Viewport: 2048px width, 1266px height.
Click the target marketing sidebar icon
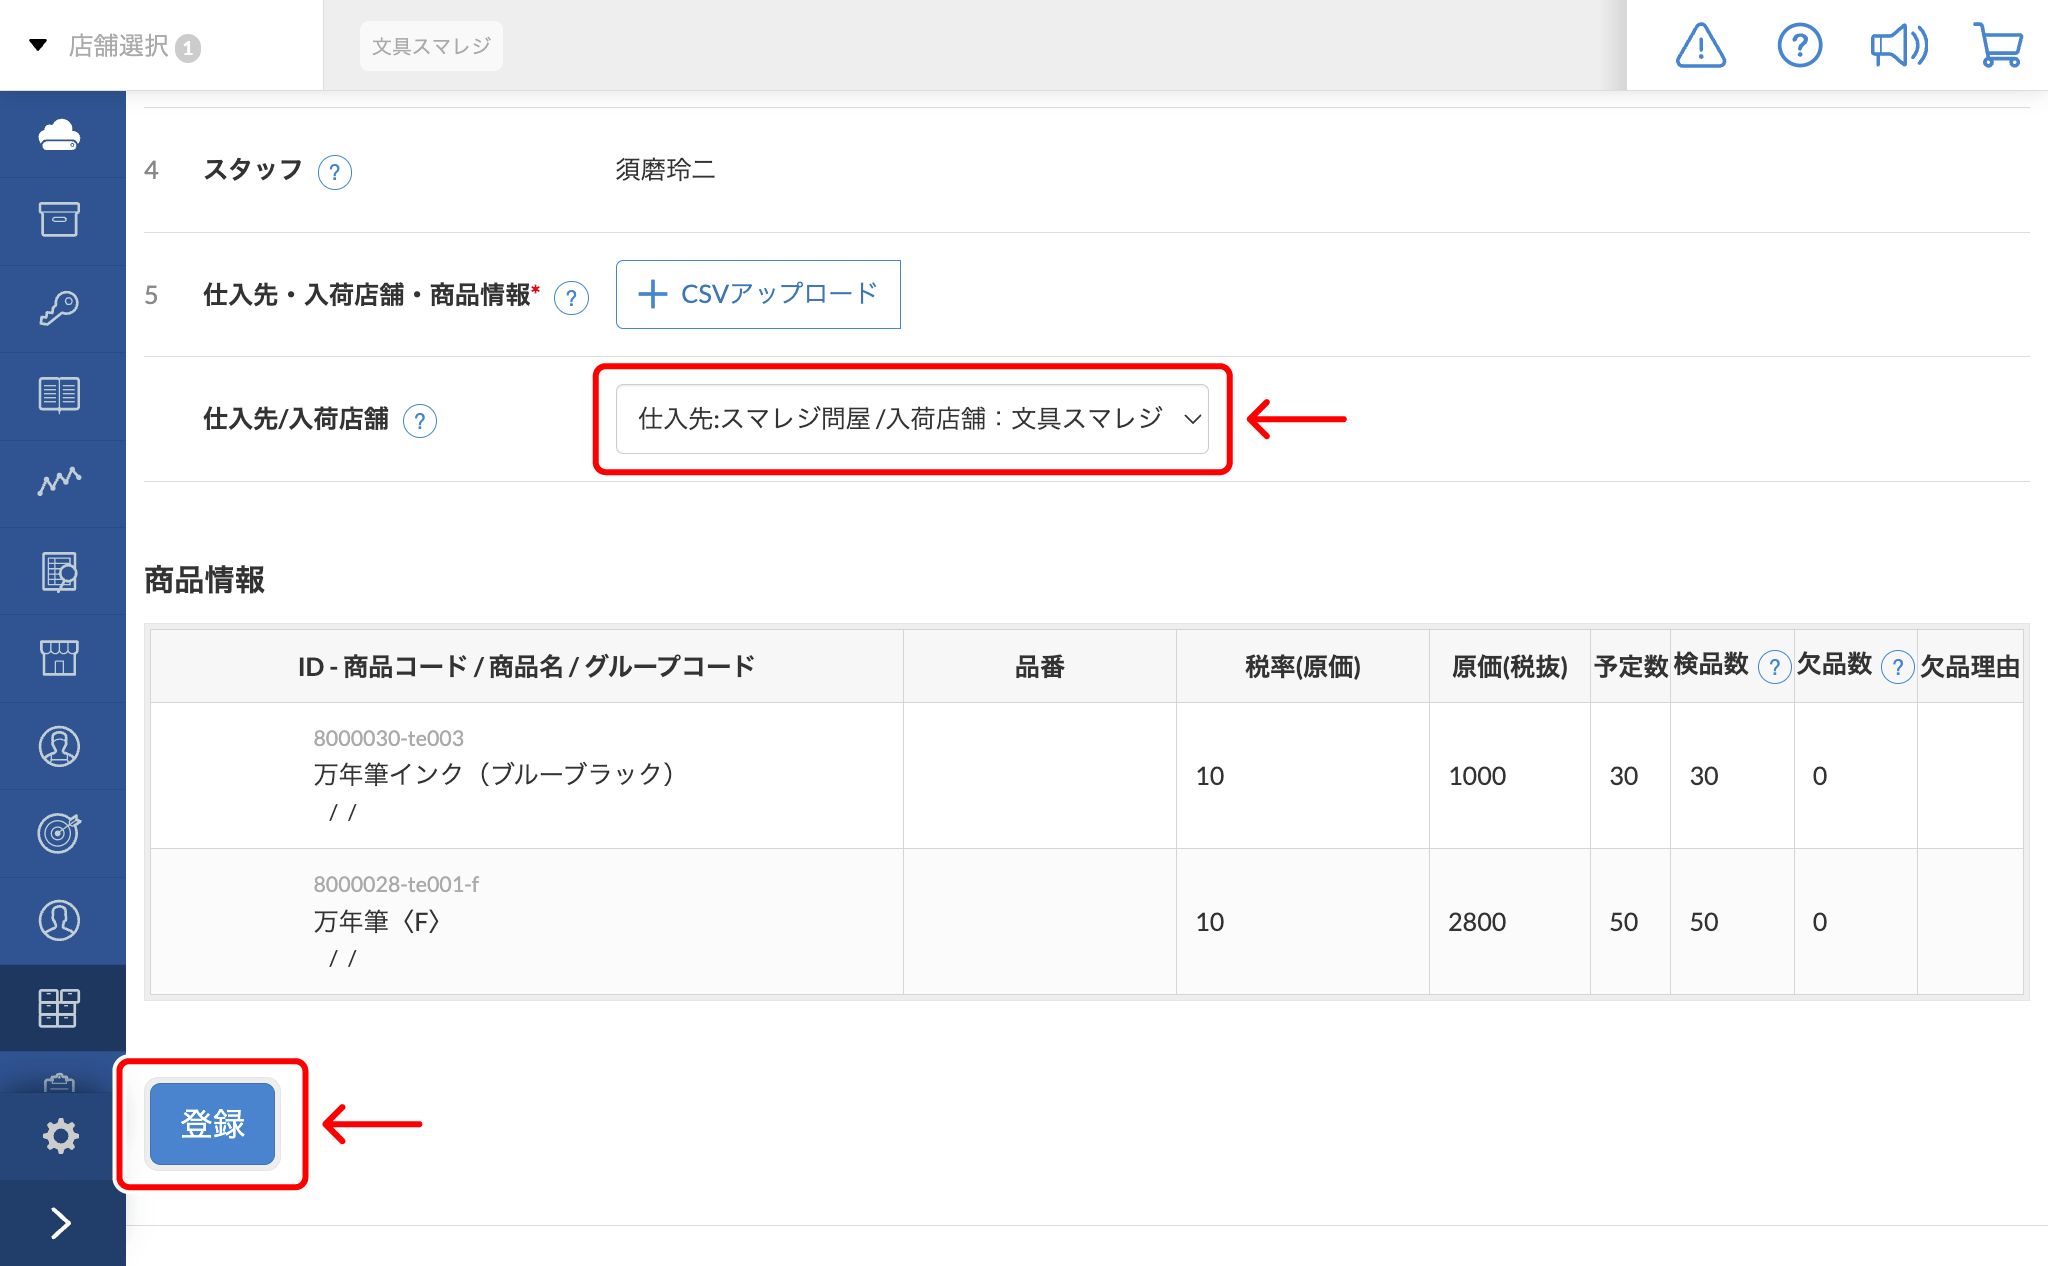(60, 832)
